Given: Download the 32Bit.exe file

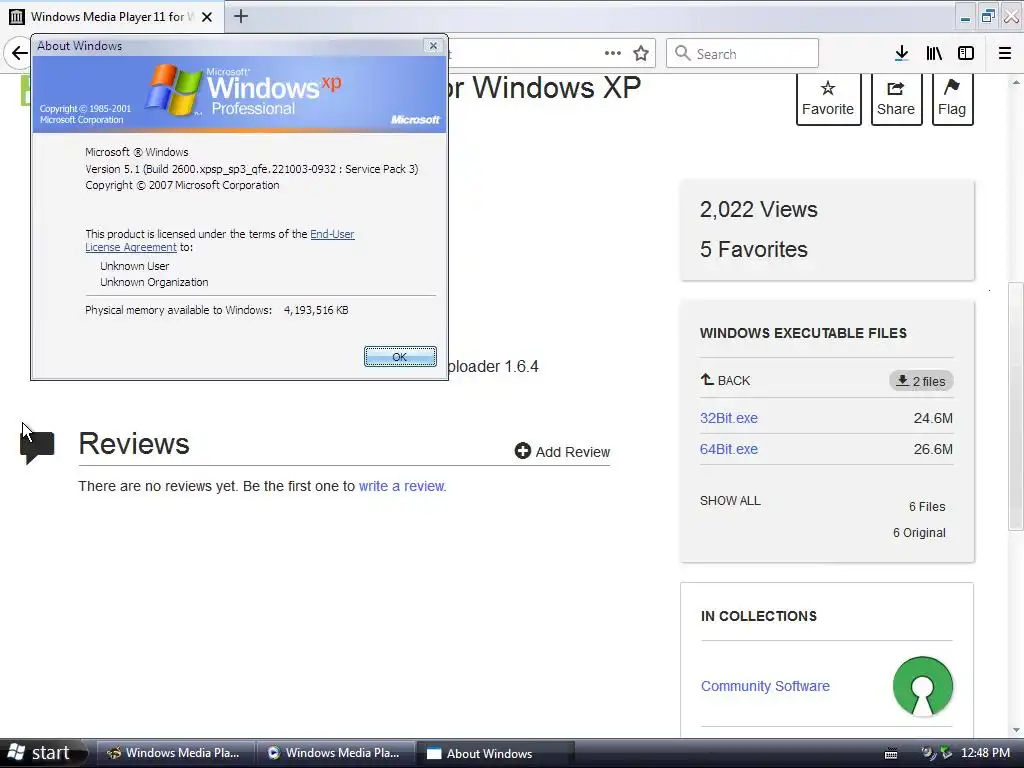Looking at the screenshot, I should coord(729,418).
